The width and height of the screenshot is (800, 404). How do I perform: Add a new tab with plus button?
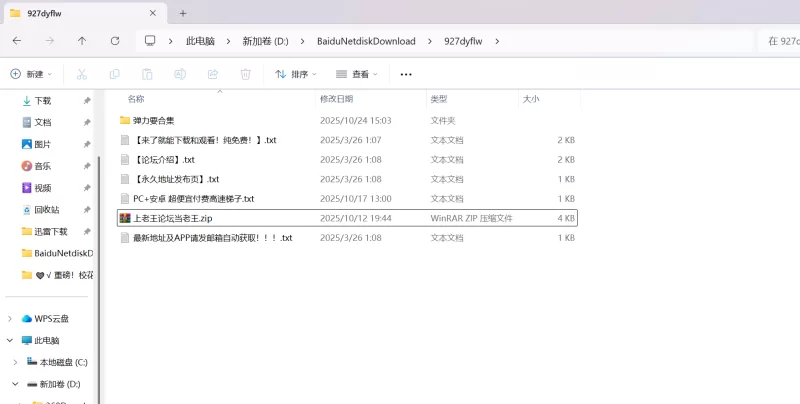pos(183,13)
